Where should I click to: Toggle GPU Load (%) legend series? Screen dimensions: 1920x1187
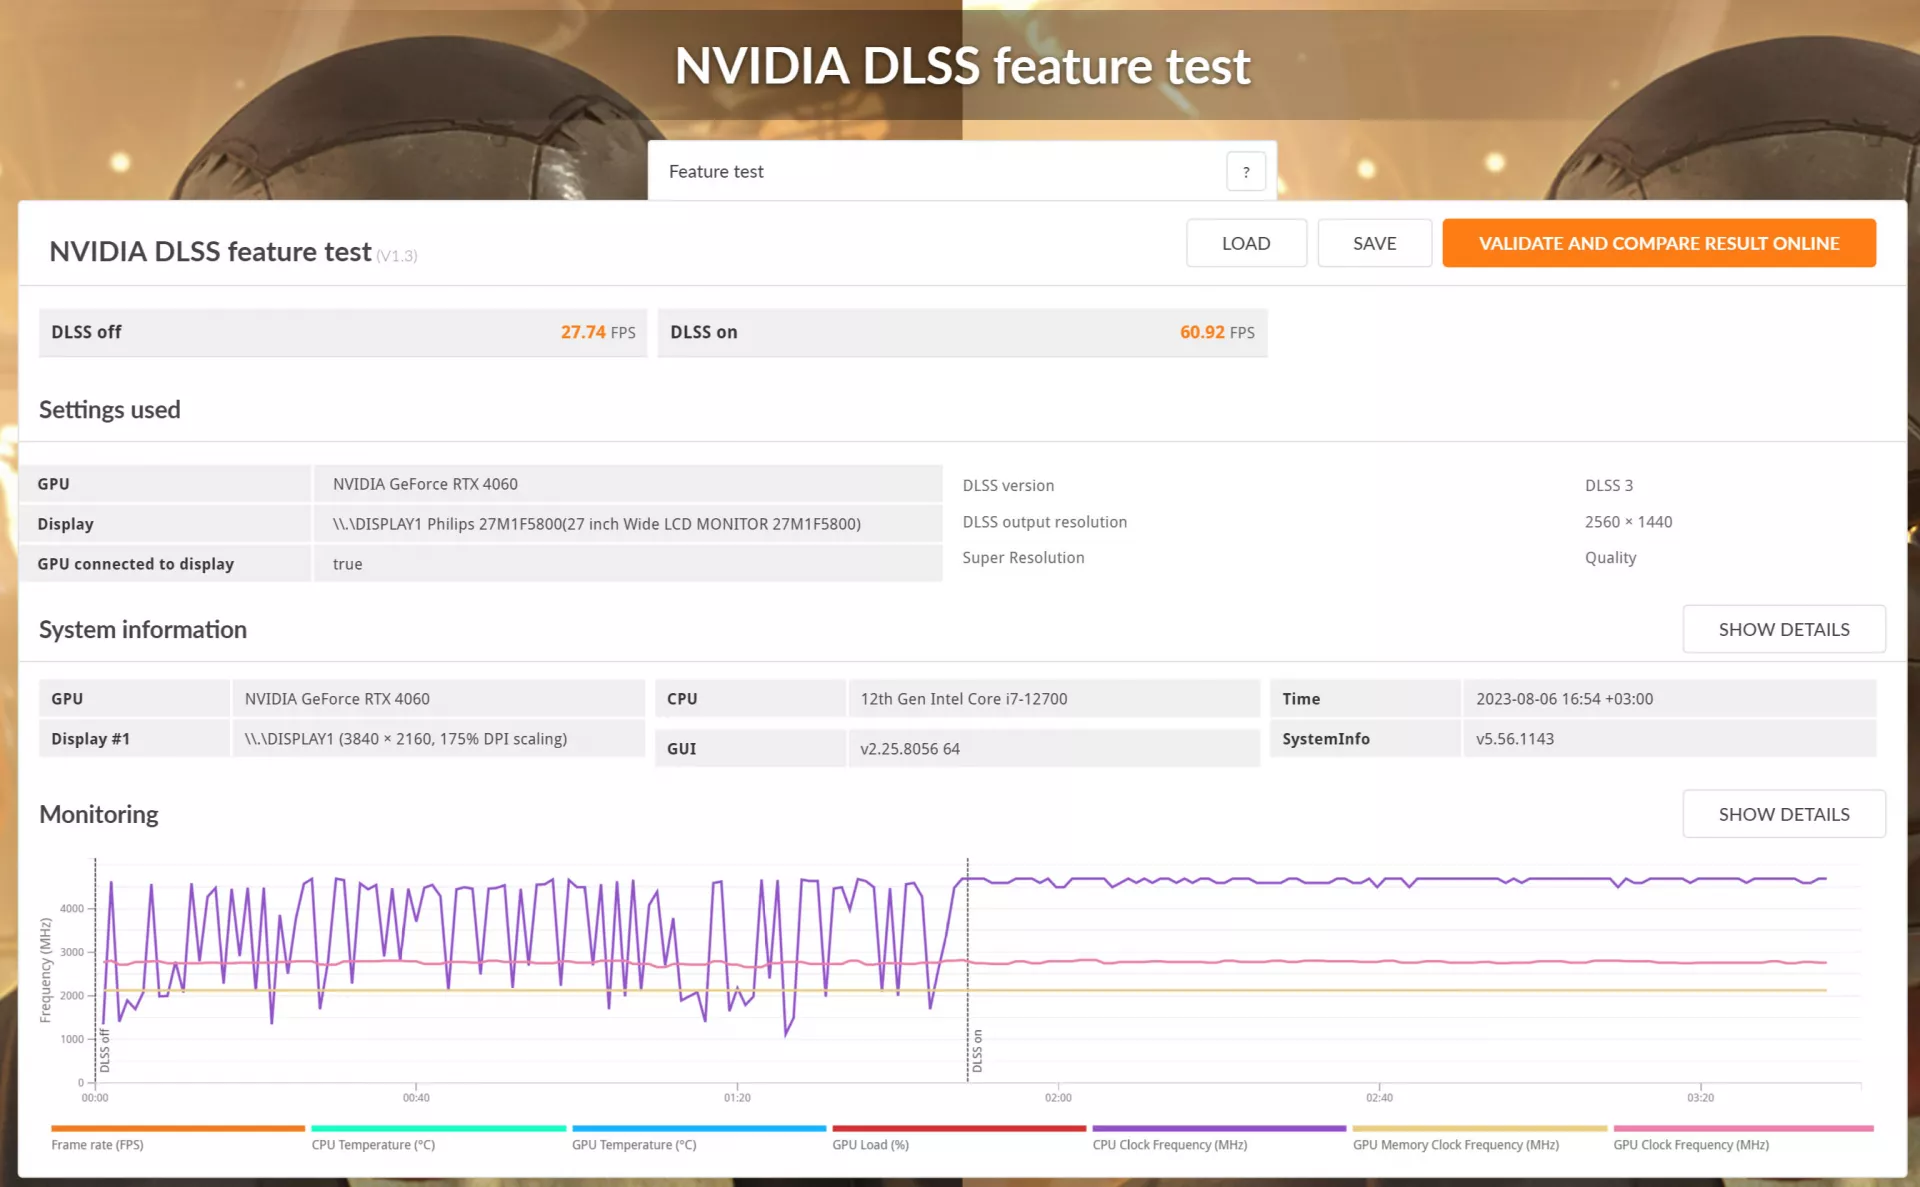point(870,1145)
